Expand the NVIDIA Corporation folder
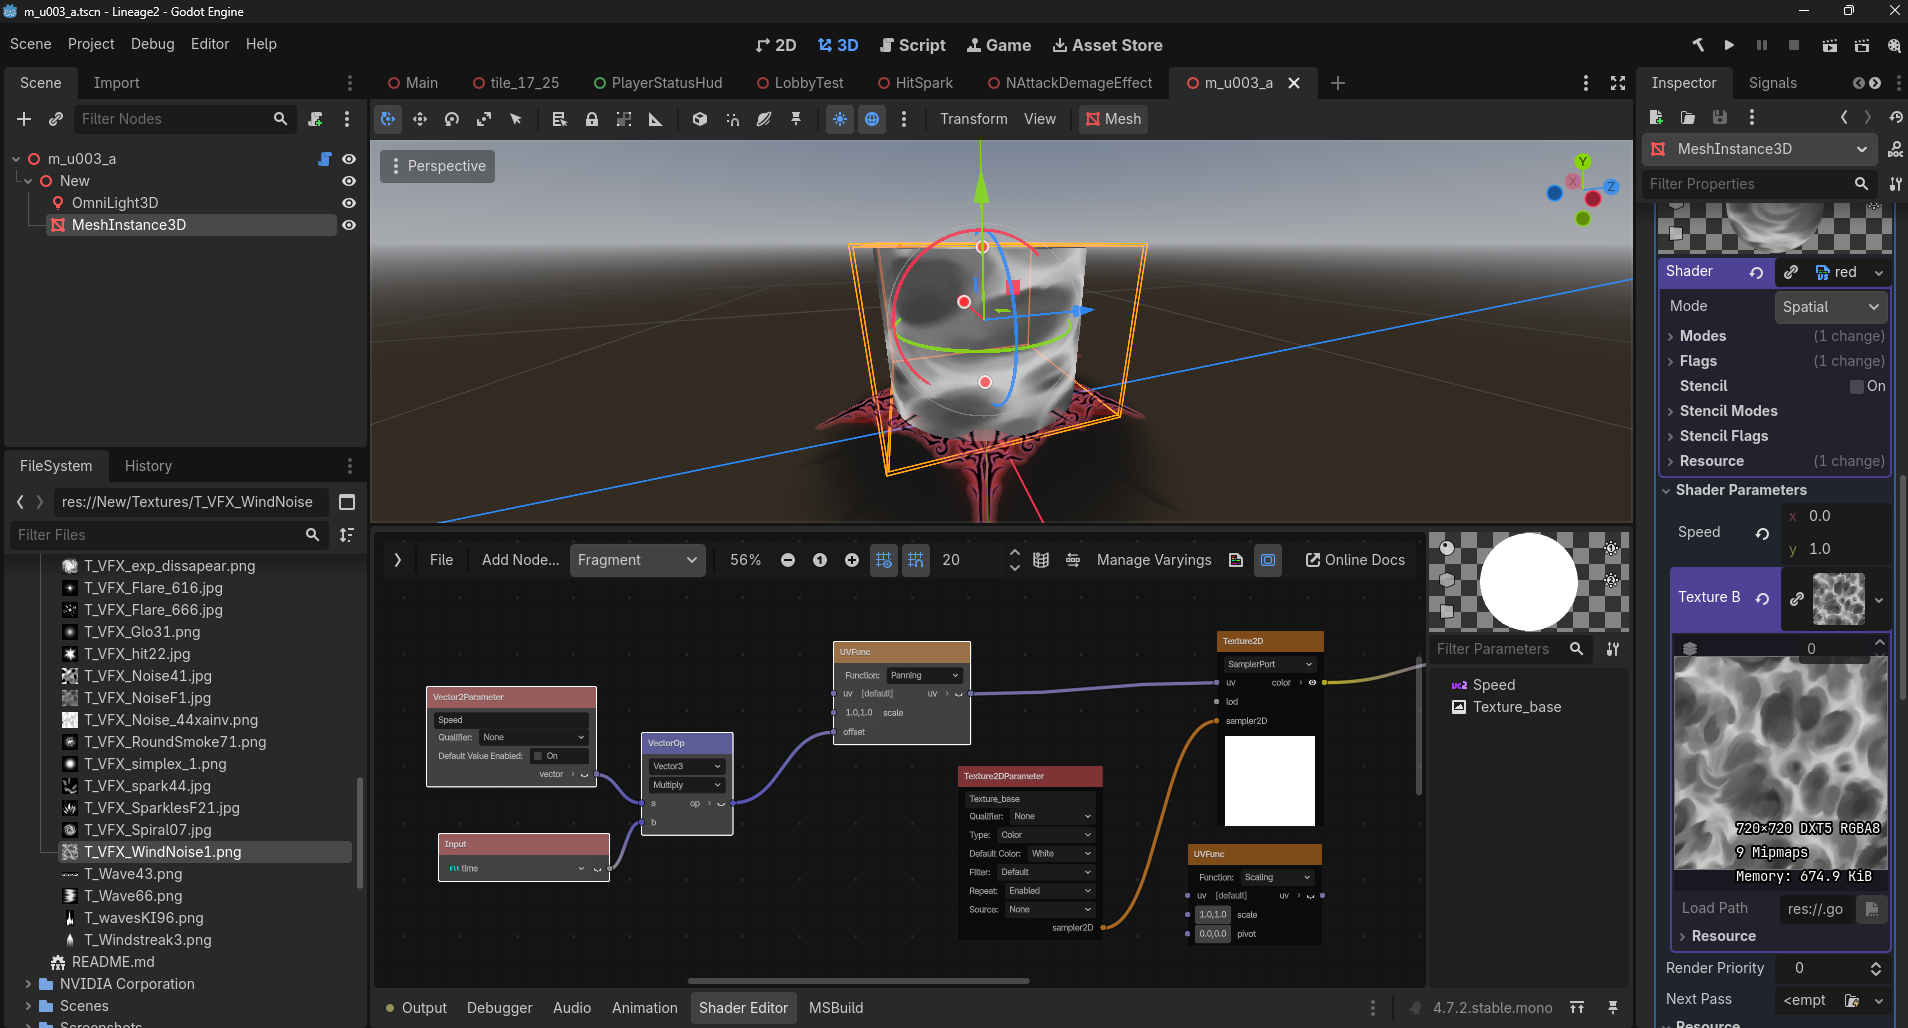Screen dimensions: 1908x1028 tap(28, 984)
